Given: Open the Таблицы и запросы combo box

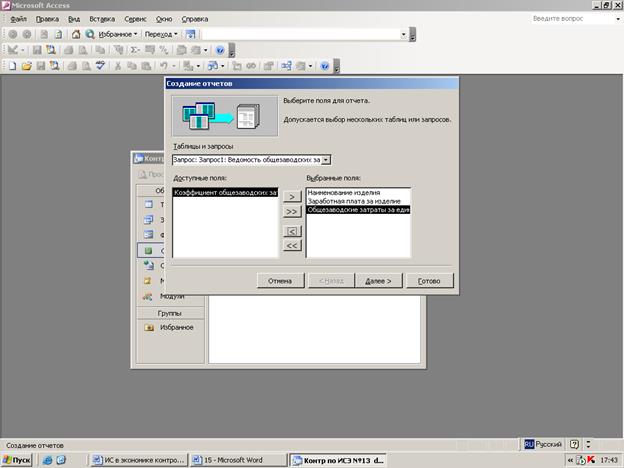Looking at the screenshot, I should click(326, 160).
